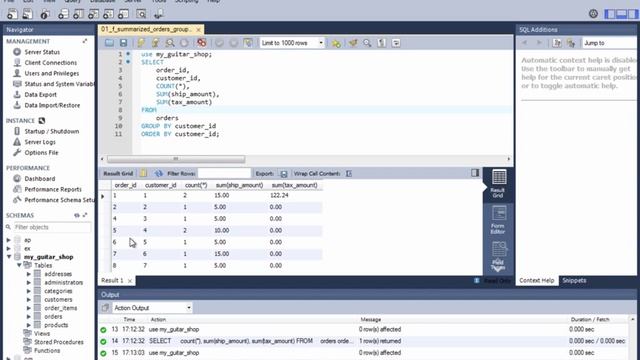Expand the ap schema
This screenshot has width=640, height=360.
click(x=9, y=240)
